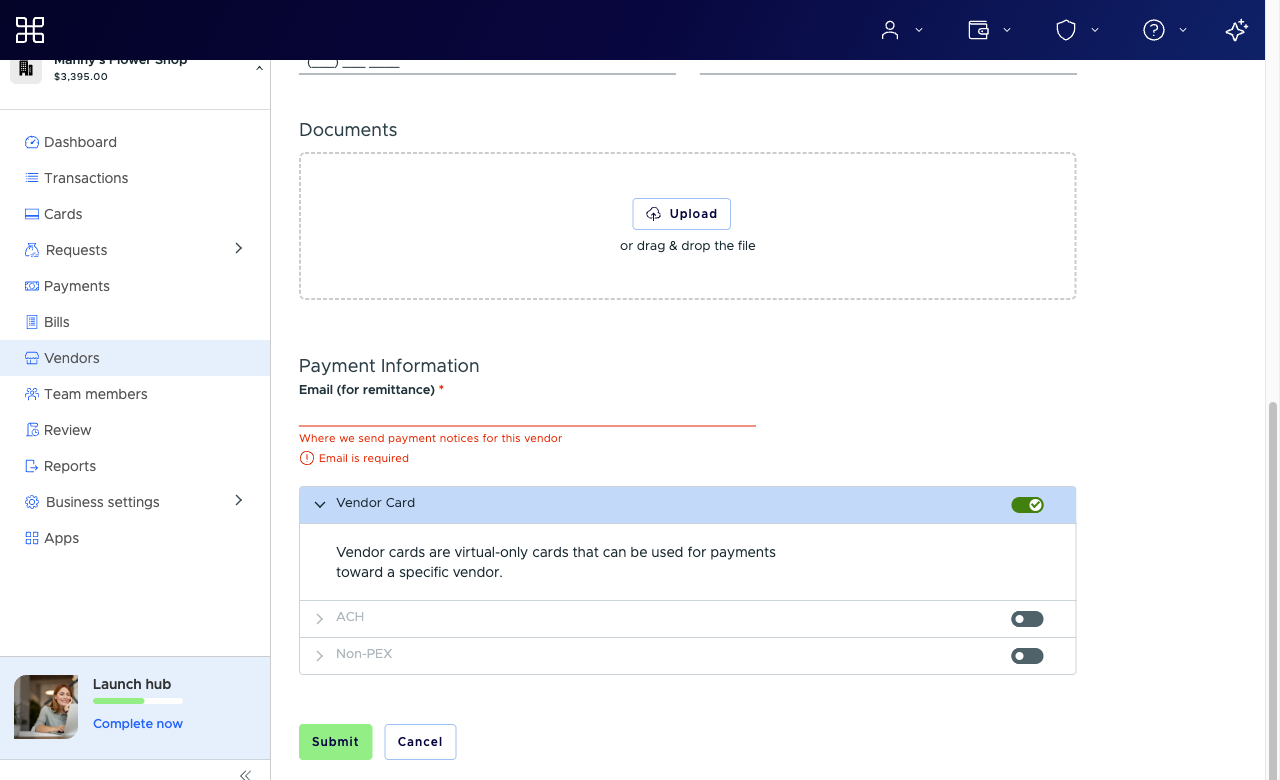Screen dimensions: 1280x780
Task: Click into the remittance Email field
Action: point(527,412)
